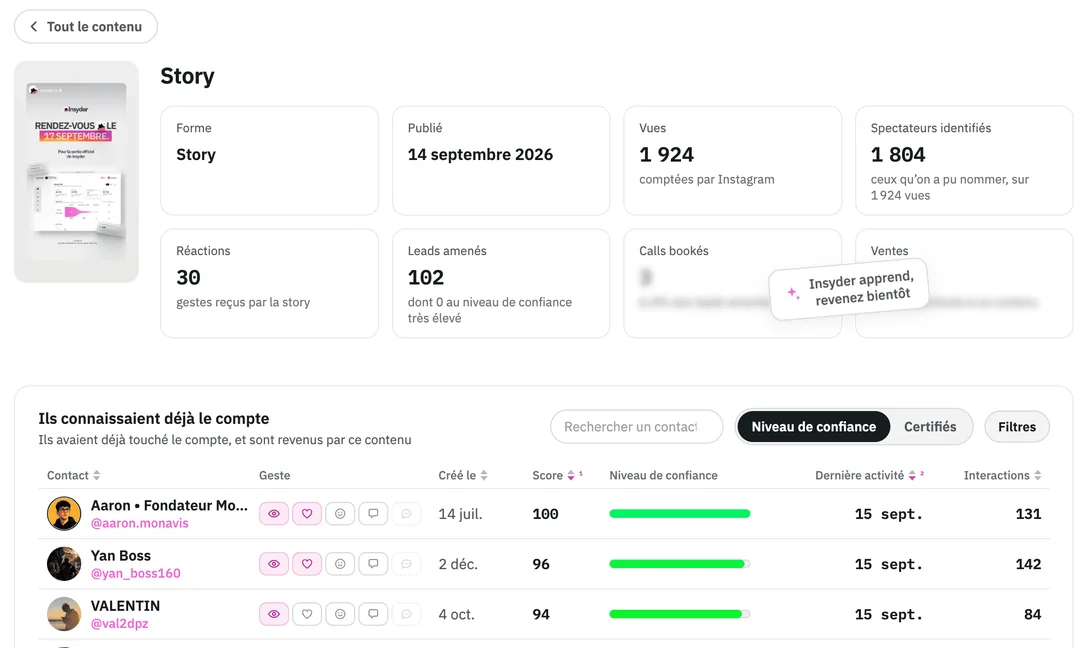This screenshot has height=648, width=1080.
Task: Click the eye view icon in Yan Boss row
Action: (x=274, y=564)
